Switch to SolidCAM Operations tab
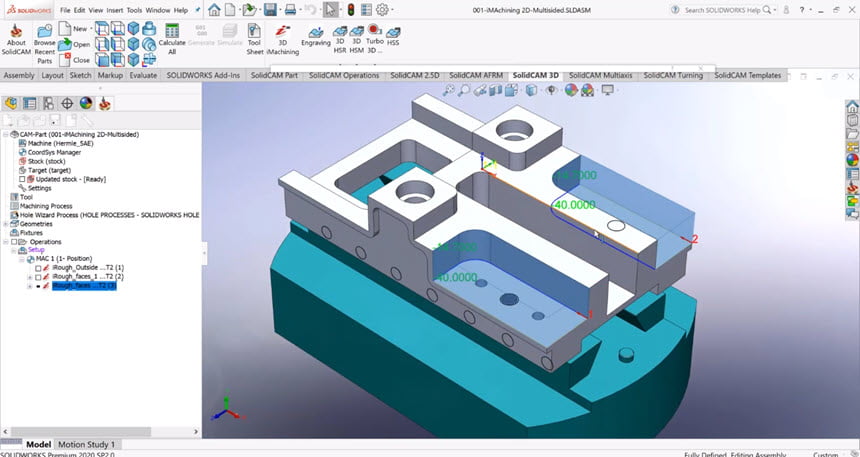The image size is (860, 457). click(344, 75)
